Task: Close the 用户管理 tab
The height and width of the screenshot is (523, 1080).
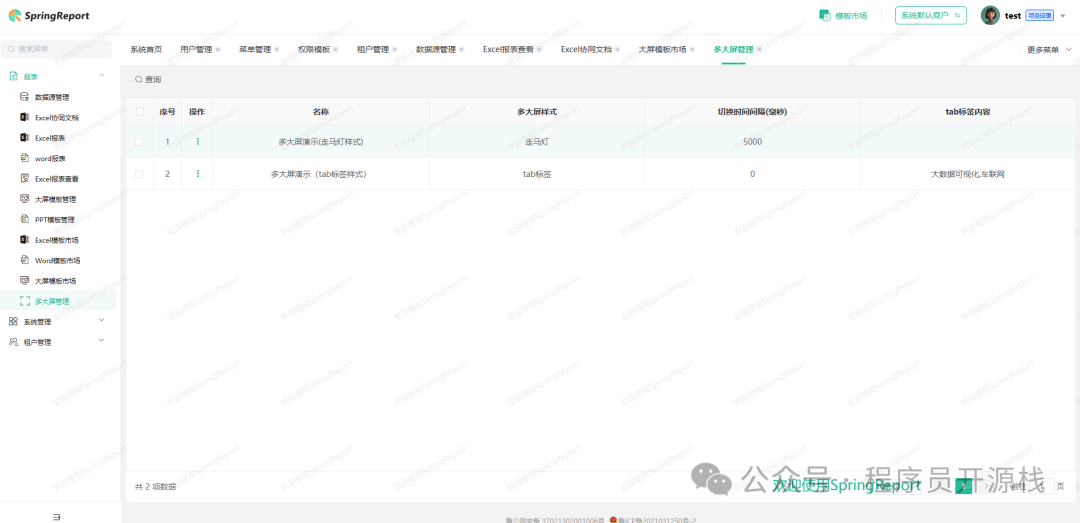Action: click(218, 50)
